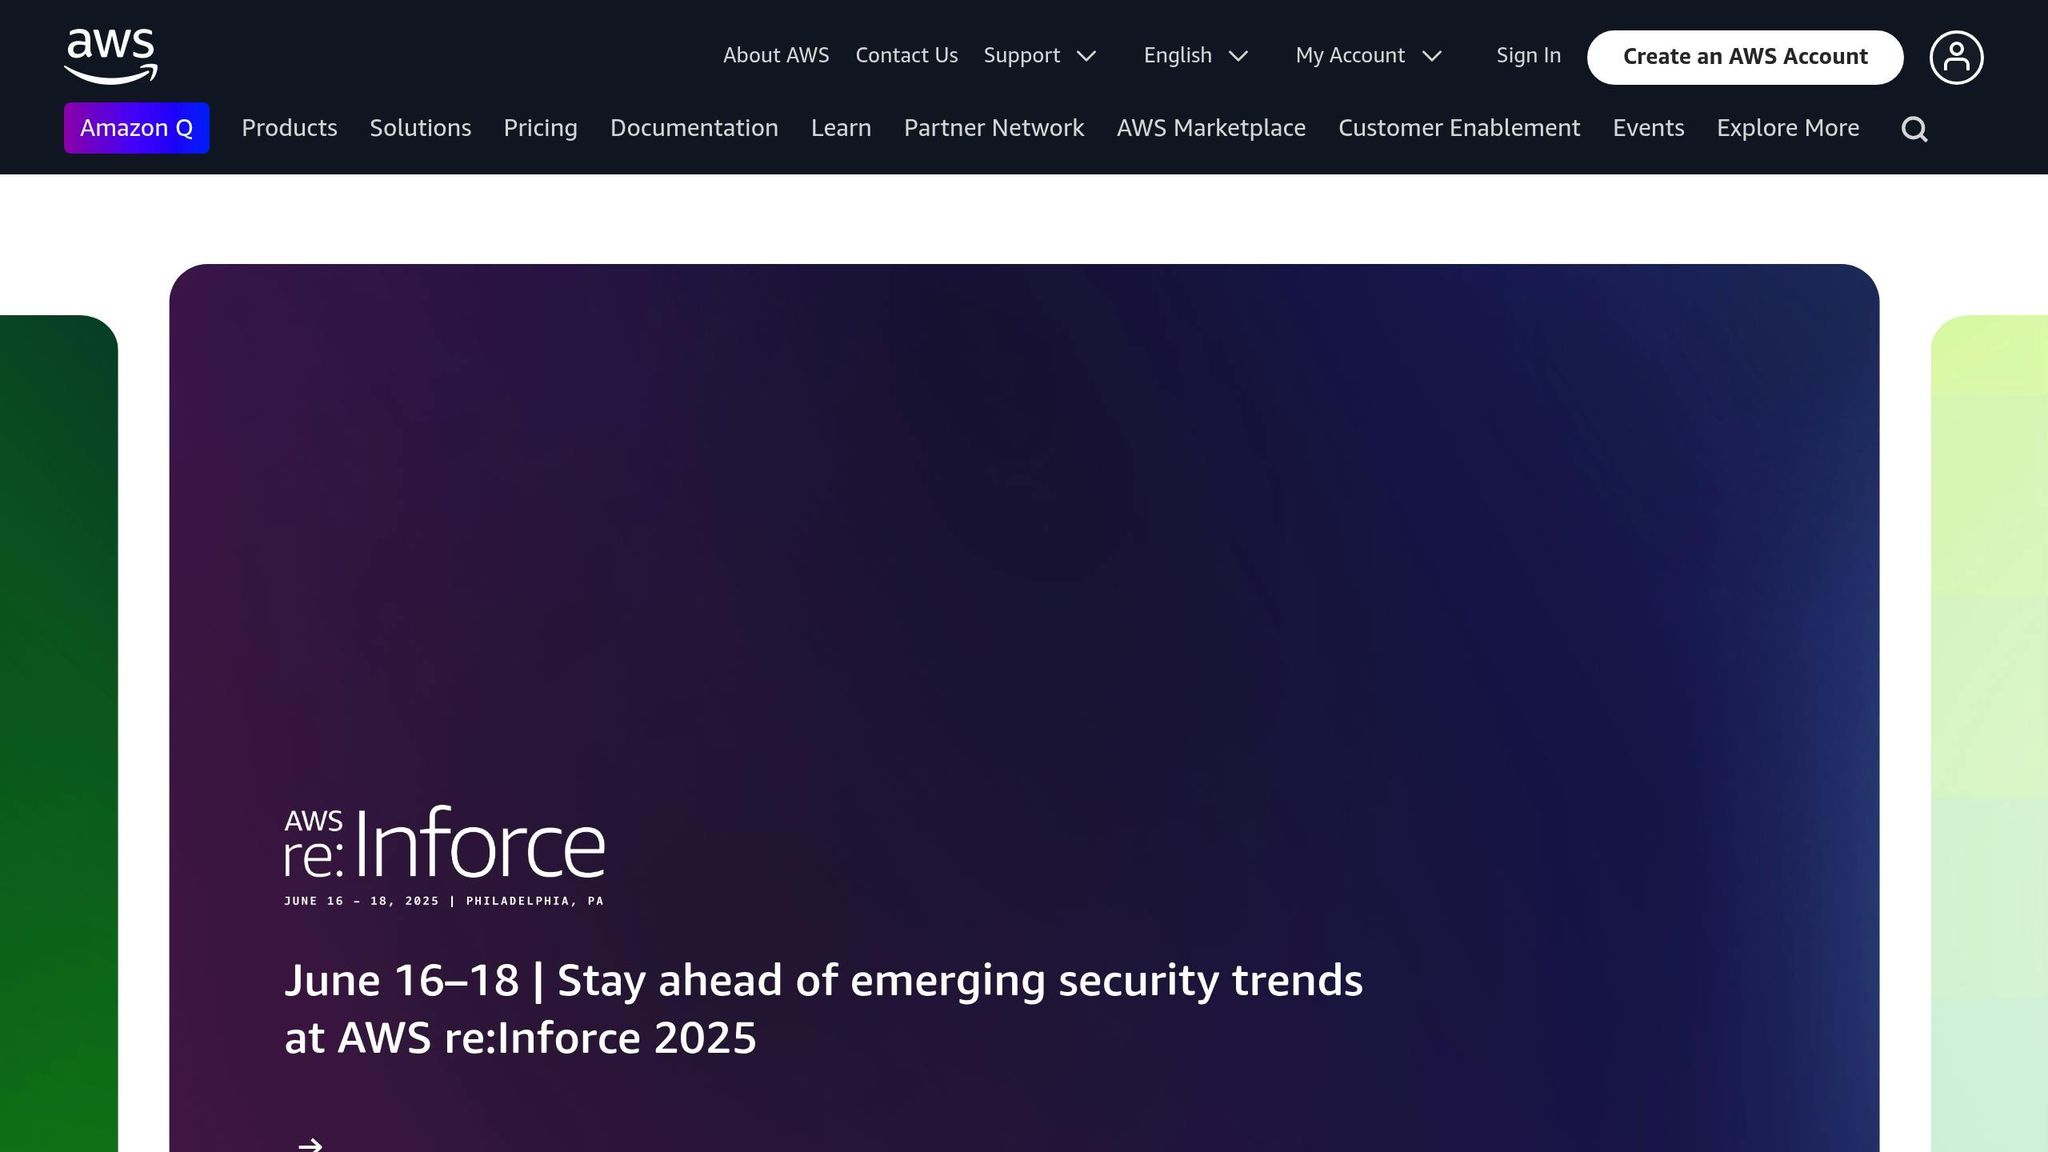The image size is (2048, 1152).
Task: Click the AWS logo in the header
Action: (111, 56)
